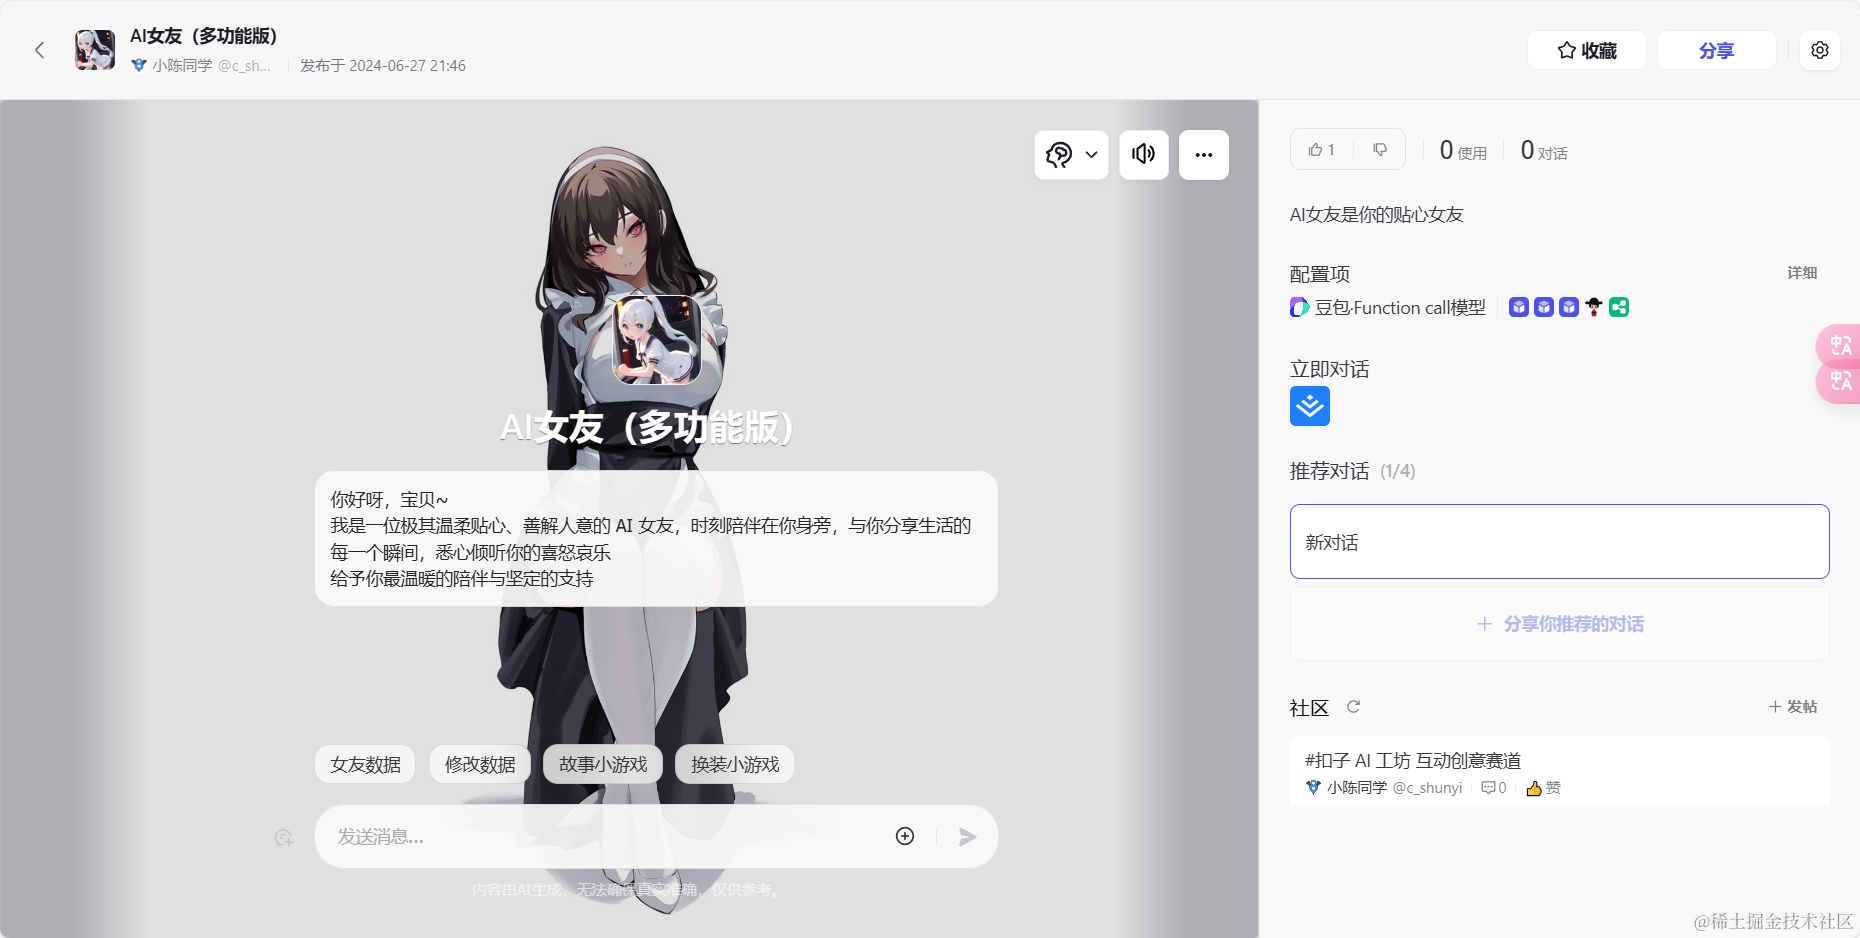
Task: Click the 小陈同学 @c_shunyi post author
Action: tap(1384, 788)
